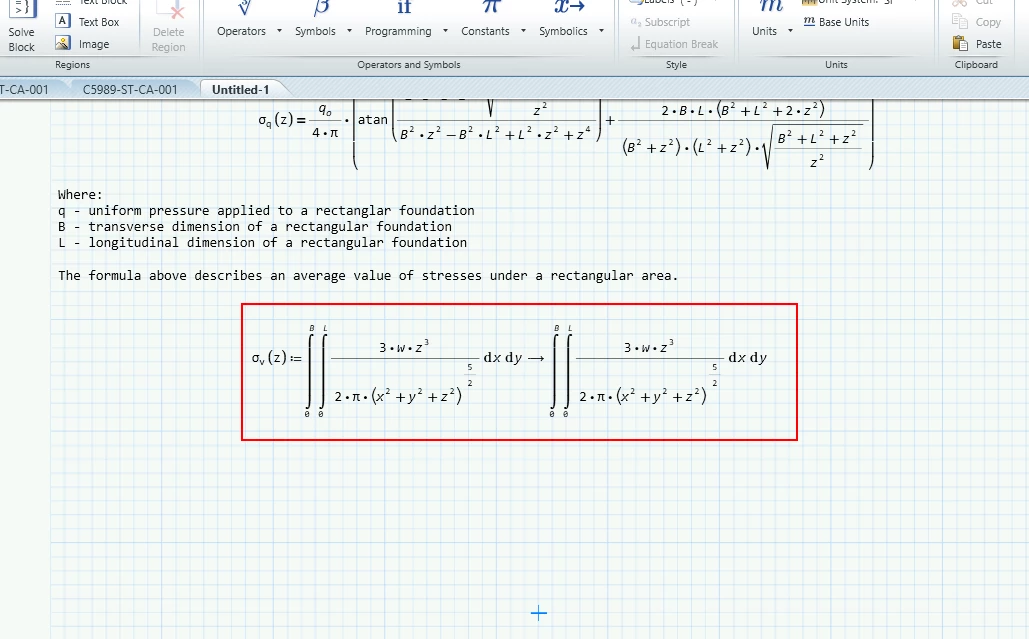Click the Image insert icon
Image resolution: width=1029 pixels, height=639 pixels.
pos(63,43)
